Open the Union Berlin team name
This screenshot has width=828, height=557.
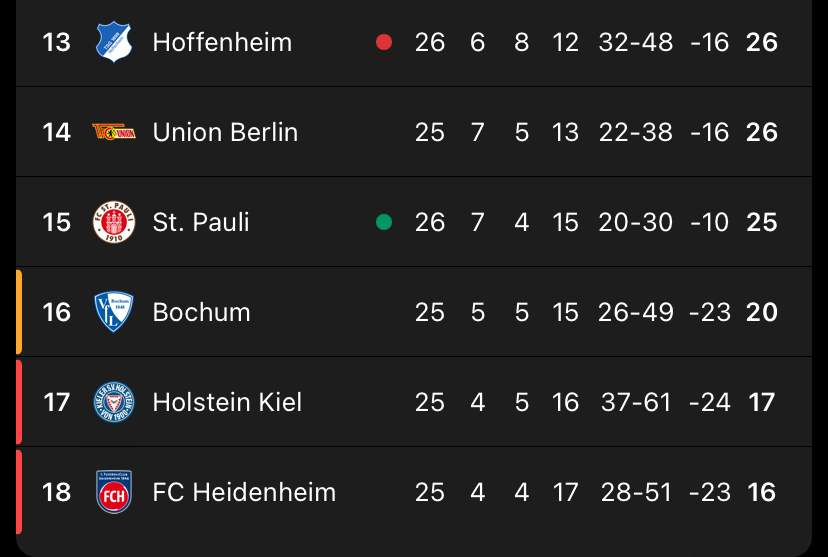(225, 132)
